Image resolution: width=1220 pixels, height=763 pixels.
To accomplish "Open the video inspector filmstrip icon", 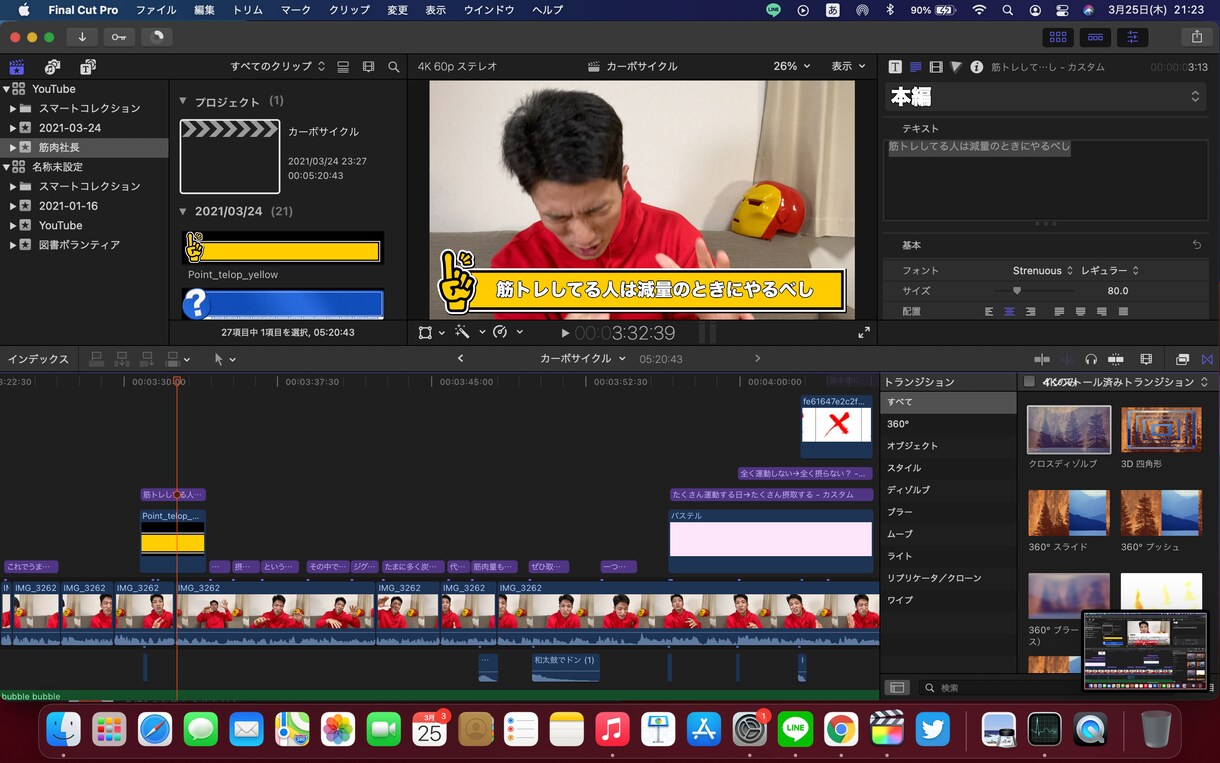I will coord(935,67).
